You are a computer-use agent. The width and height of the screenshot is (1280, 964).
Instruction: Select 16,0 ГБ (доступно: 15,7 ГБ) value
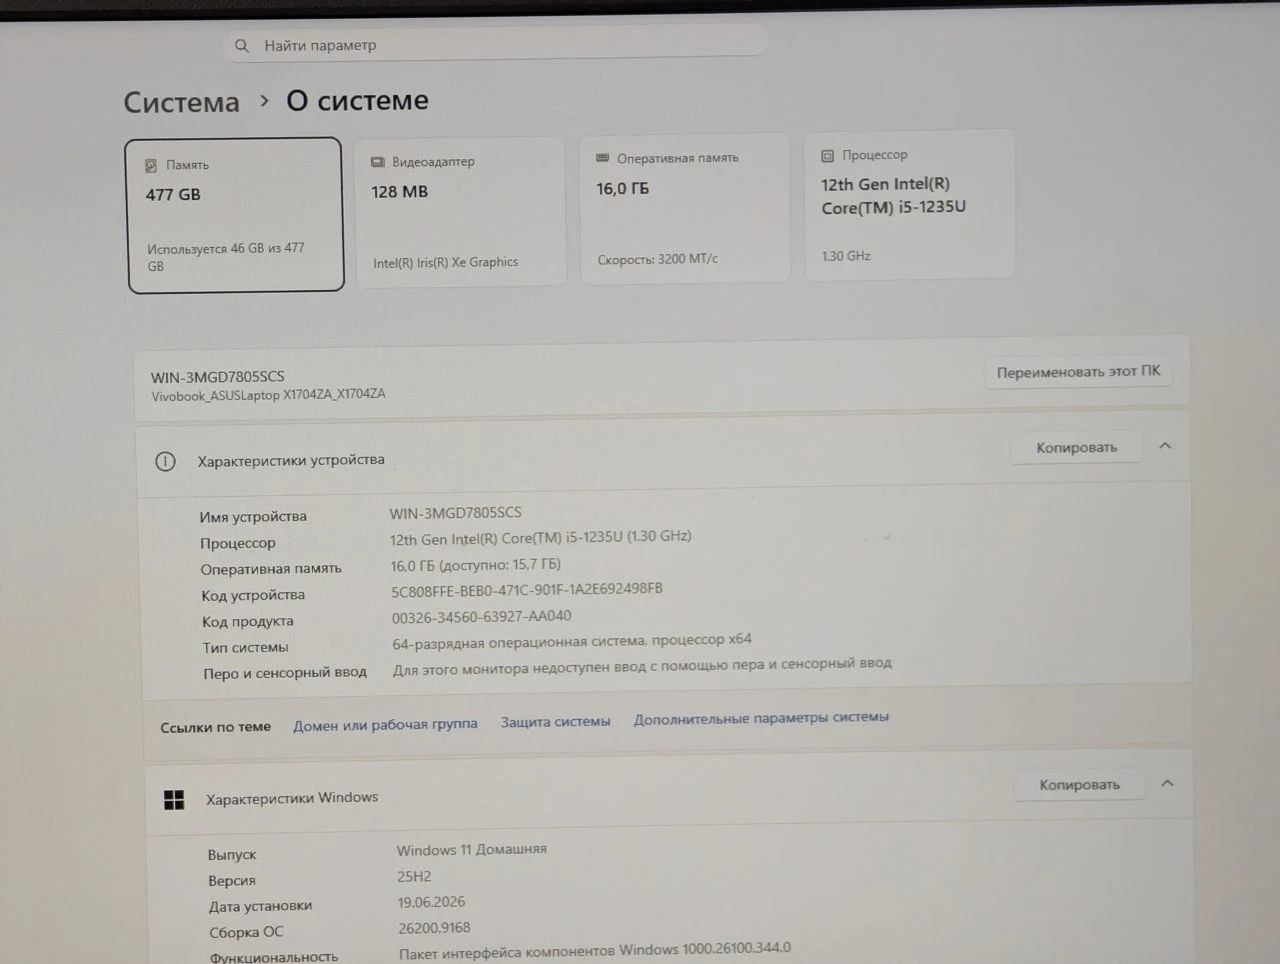[475, 565]
